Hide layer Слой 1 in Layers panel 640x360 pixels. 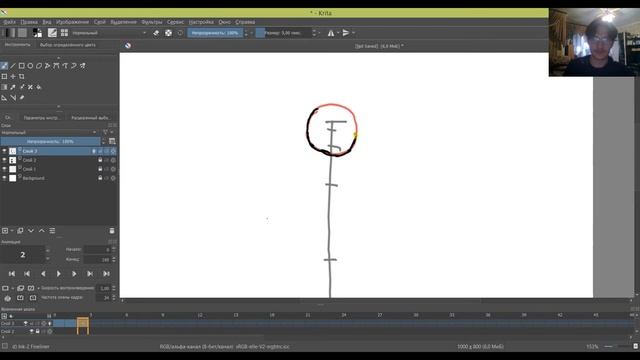point(4,169)
